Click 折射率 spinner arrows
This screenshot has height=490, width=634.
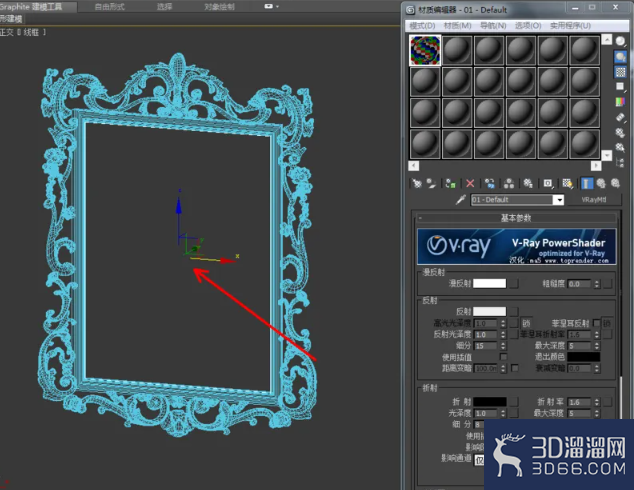click(597, 402)
